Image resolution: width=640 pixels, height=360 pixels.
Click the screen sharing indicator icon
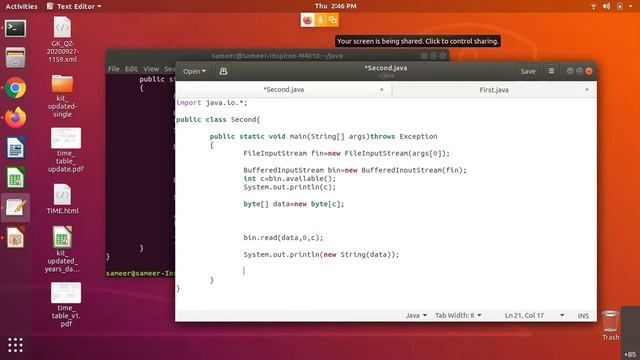click(333, 20)
